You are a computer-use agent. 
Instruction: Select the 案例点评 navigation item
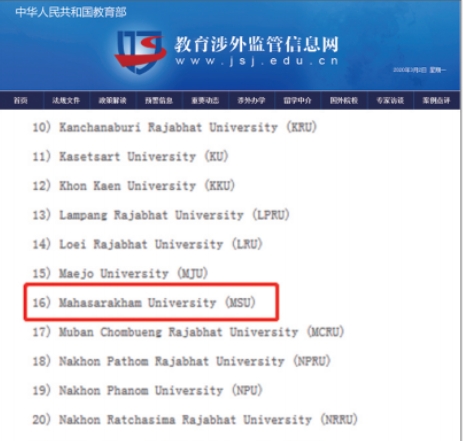coord(436,100)
